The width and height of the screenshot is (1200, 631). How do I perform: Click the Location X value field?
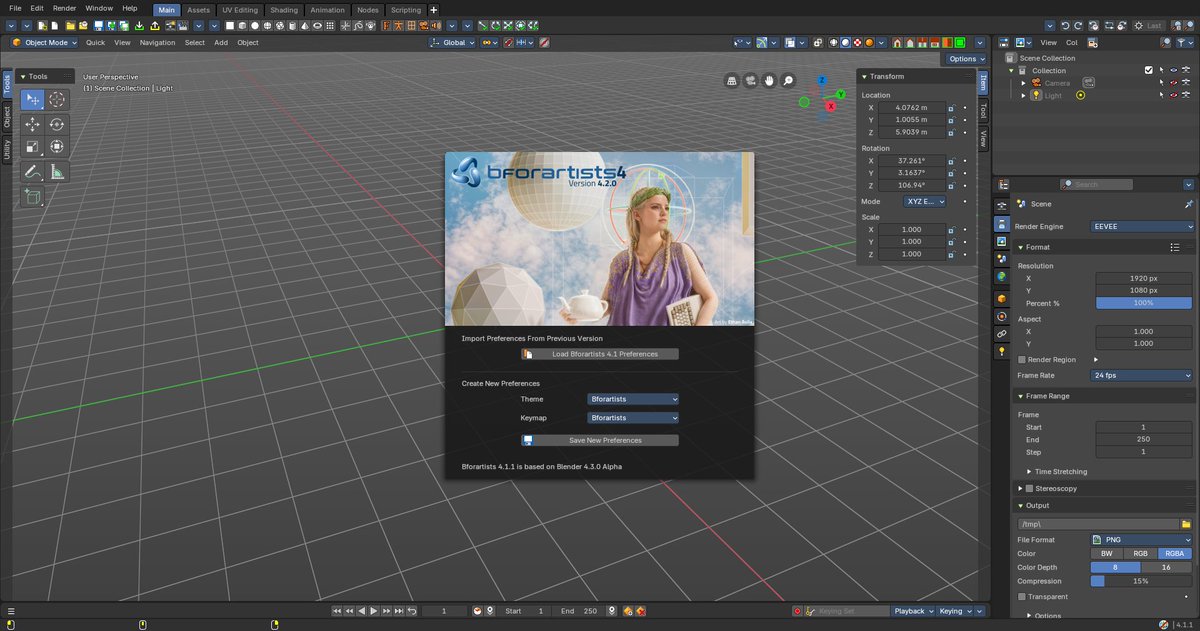point(911,107)
